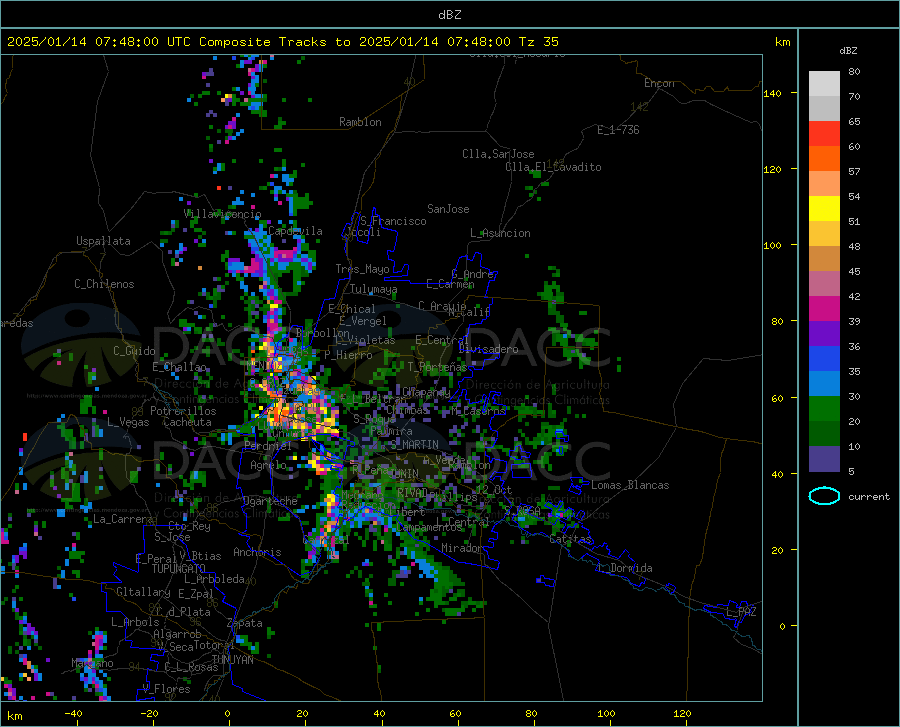Click the 'L_Vegas' place label

point(128,422)
